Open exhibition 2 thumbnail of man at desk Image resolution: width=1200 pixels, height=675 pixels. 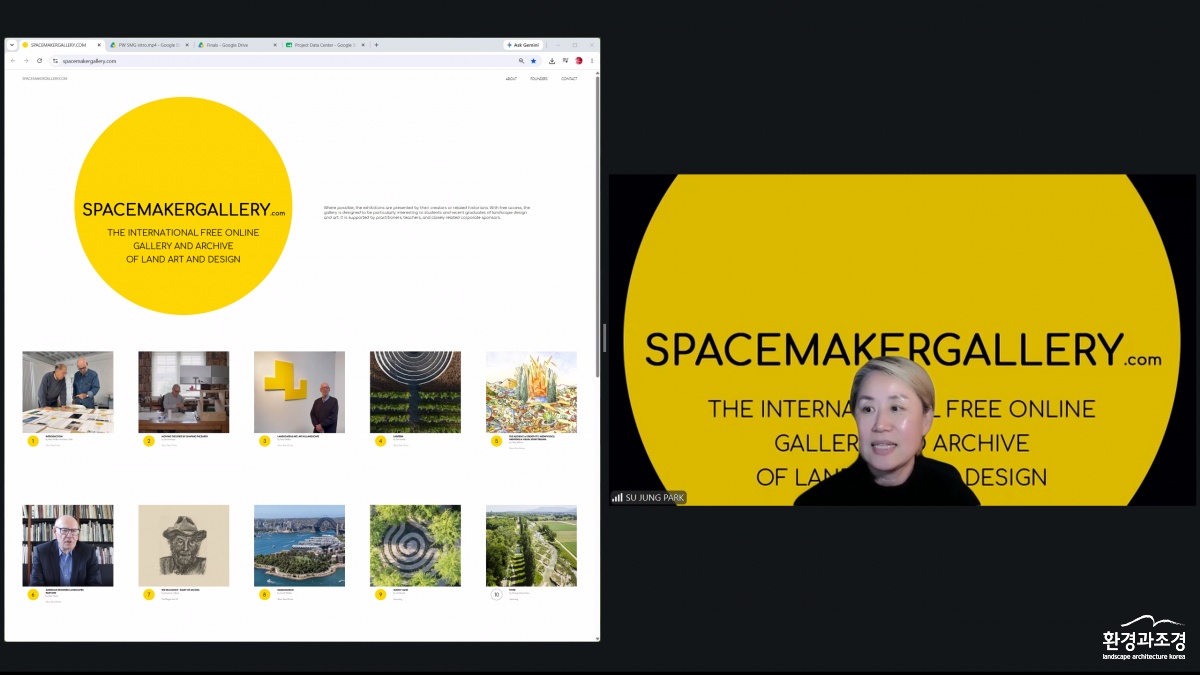184,392
